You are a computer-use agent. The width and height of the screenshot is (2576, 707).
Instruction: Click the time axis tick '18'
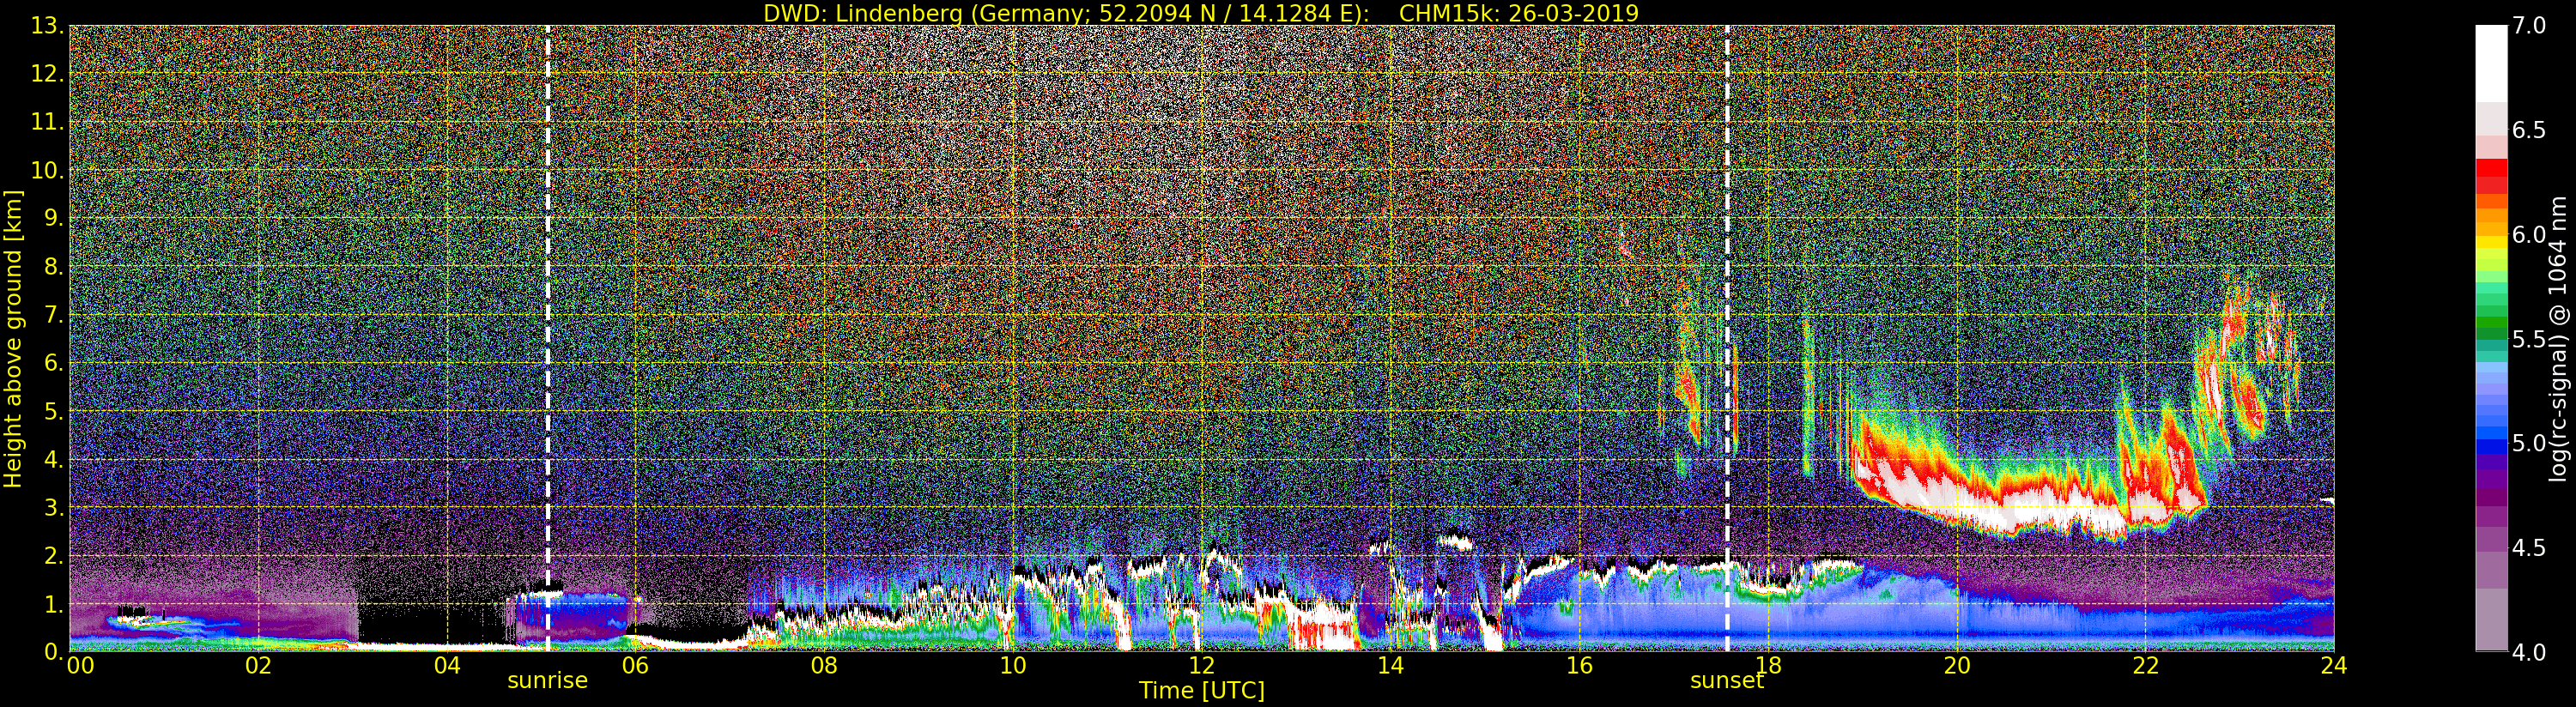pyautogui.click(x=1768, y=665)
